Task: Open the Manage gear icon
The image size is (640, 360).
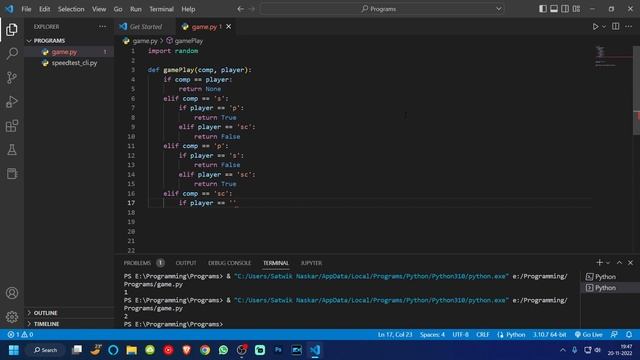Action: 12,317
